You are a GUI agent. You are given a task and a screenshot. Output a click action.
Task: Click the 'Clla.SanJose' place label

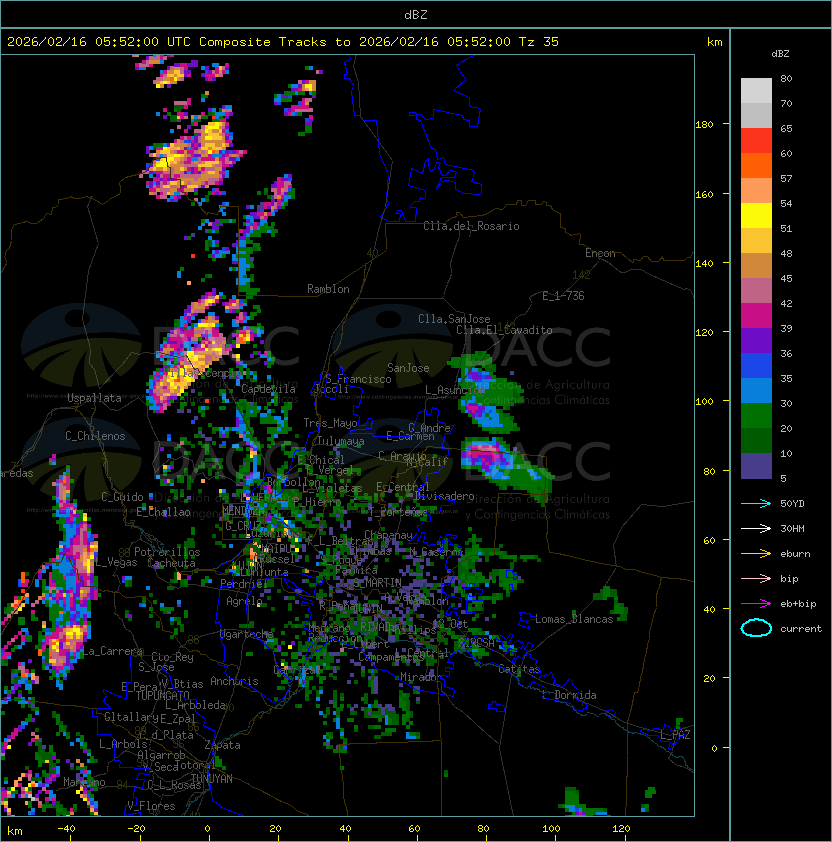[454, 319]
